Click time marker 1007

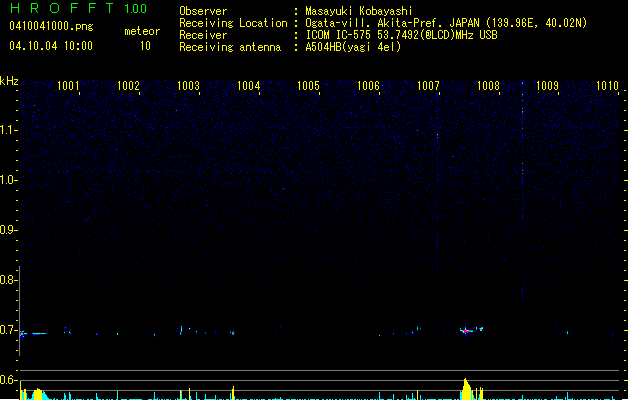[428, 86]
